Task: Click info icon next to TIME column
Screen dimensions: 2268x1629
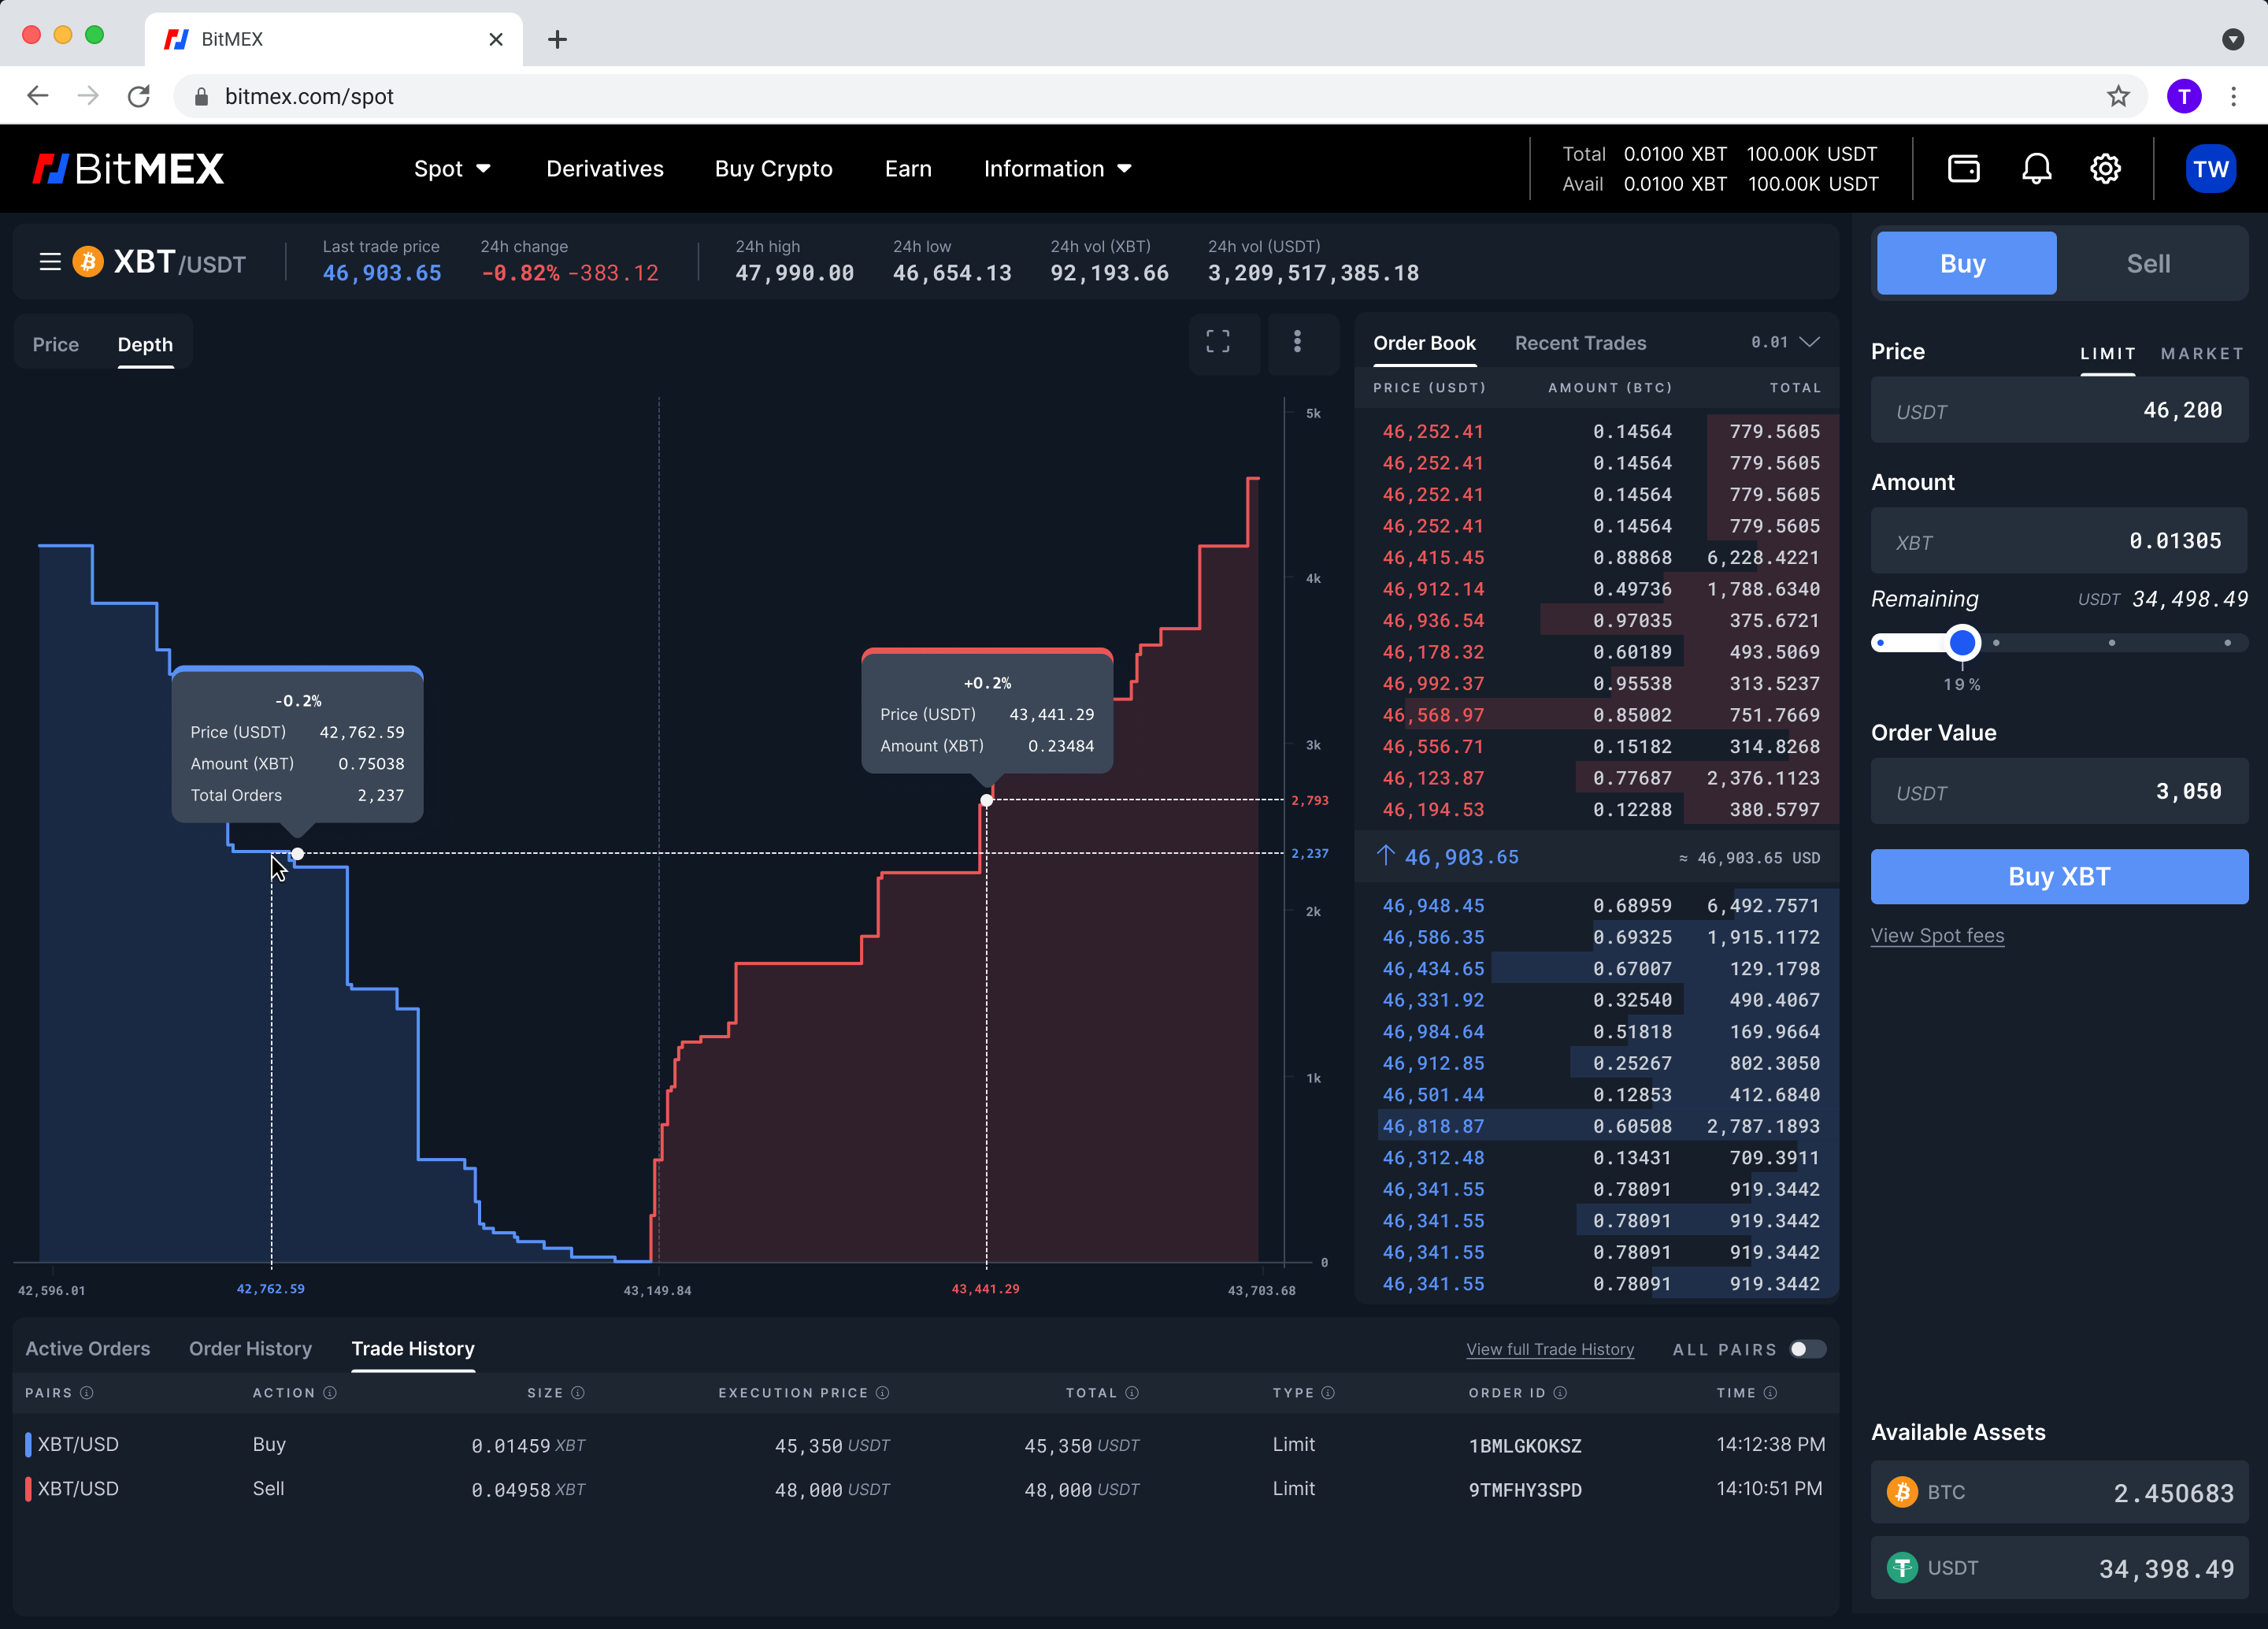Action: [x=1770, y=1393]
